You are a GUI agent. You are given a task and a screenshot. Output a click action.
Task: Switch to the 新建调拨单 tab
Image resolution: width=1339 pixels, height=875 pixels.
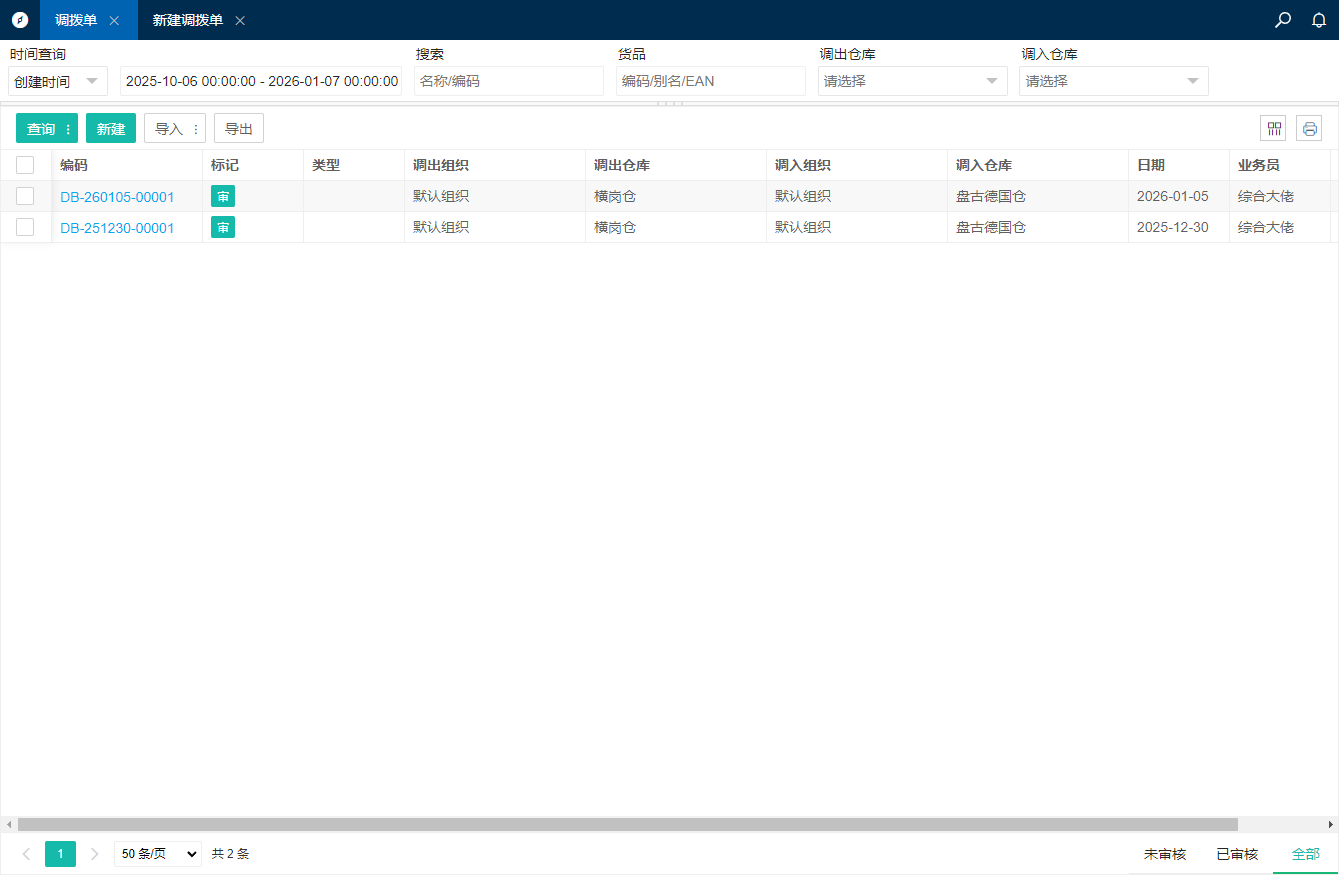[x=188, y=20]
